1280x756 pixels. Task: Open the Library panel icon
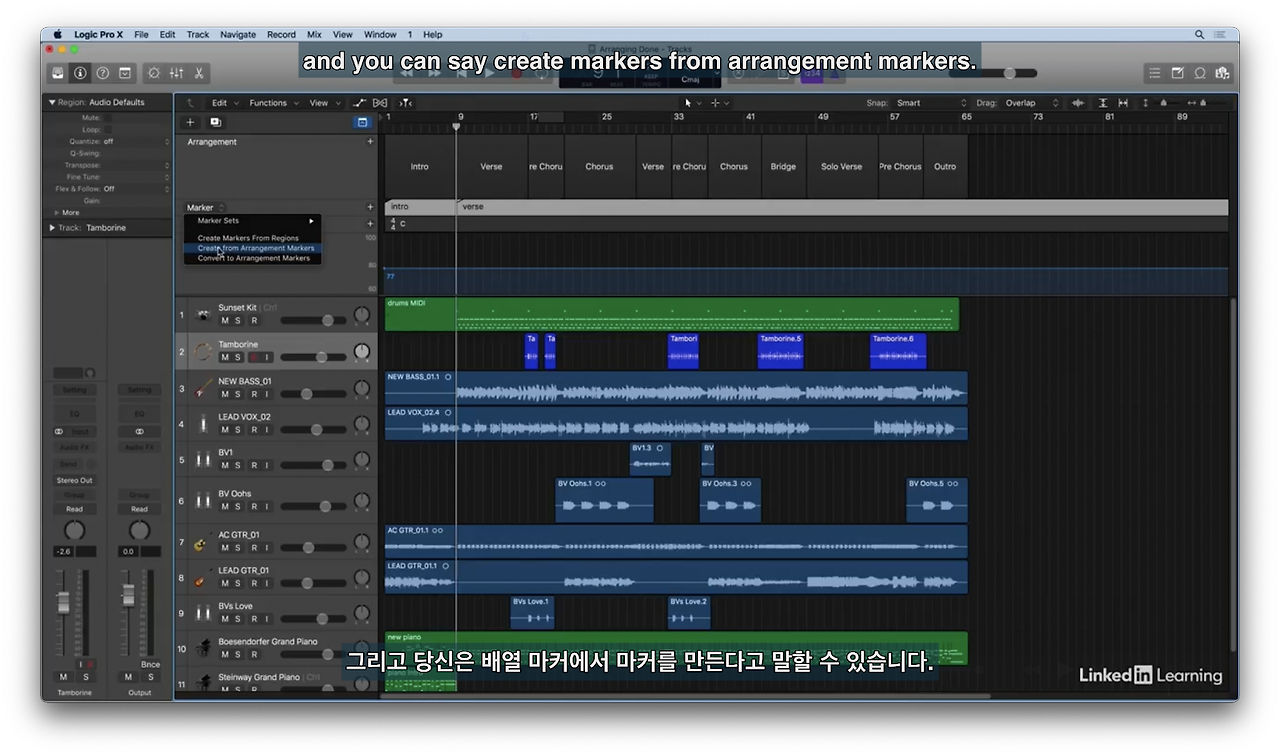click(58, 73)
